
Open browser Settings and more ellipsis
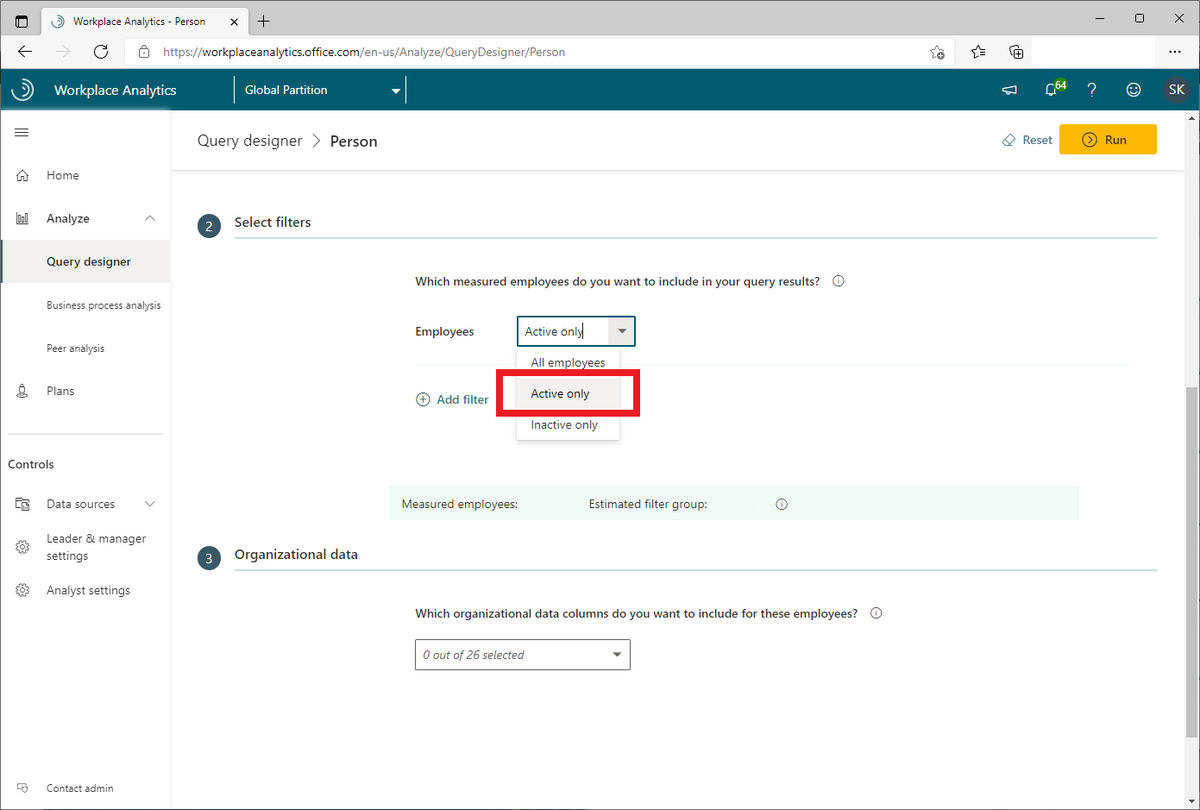[1175, 52]
